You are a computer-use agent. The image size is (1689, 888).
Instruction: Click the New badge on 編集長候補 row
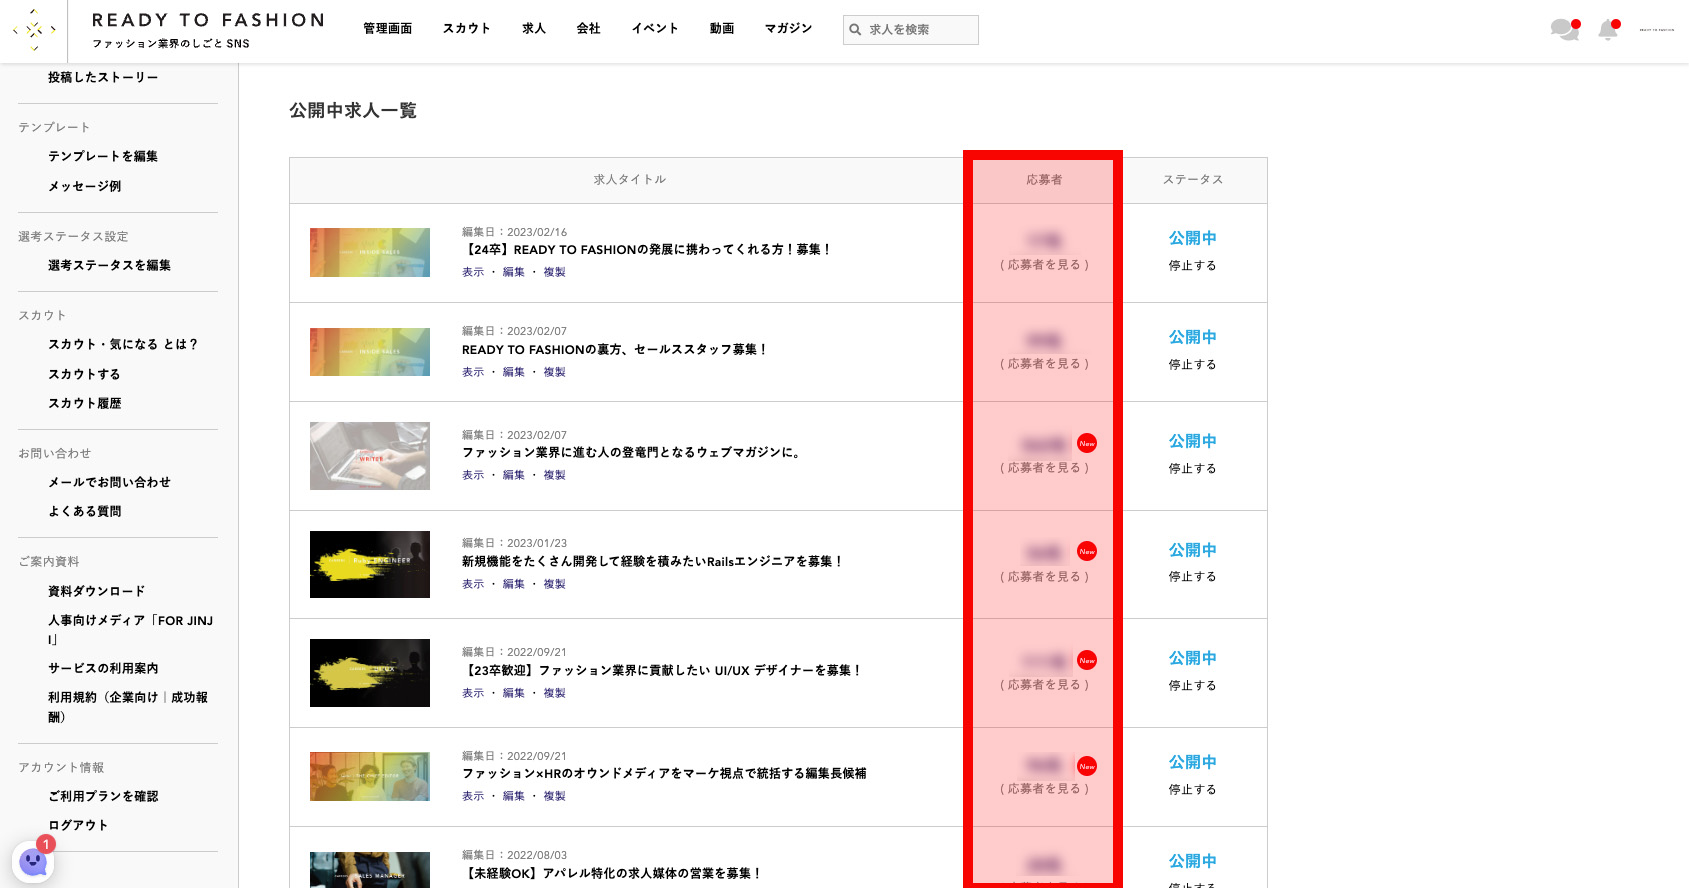click(x=1087, y=766)
